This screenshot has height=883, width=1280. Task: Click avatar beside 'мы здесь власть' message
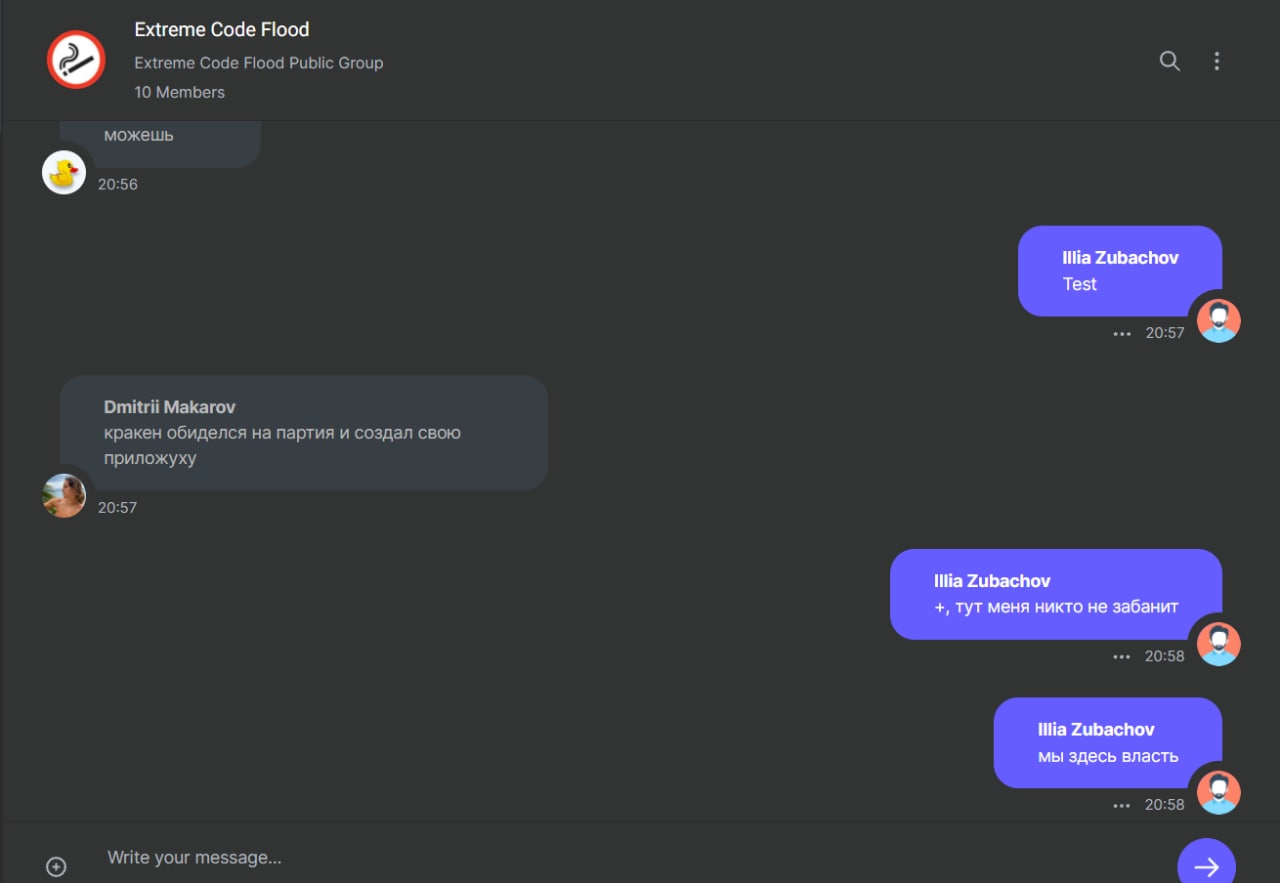[1219, 792]
